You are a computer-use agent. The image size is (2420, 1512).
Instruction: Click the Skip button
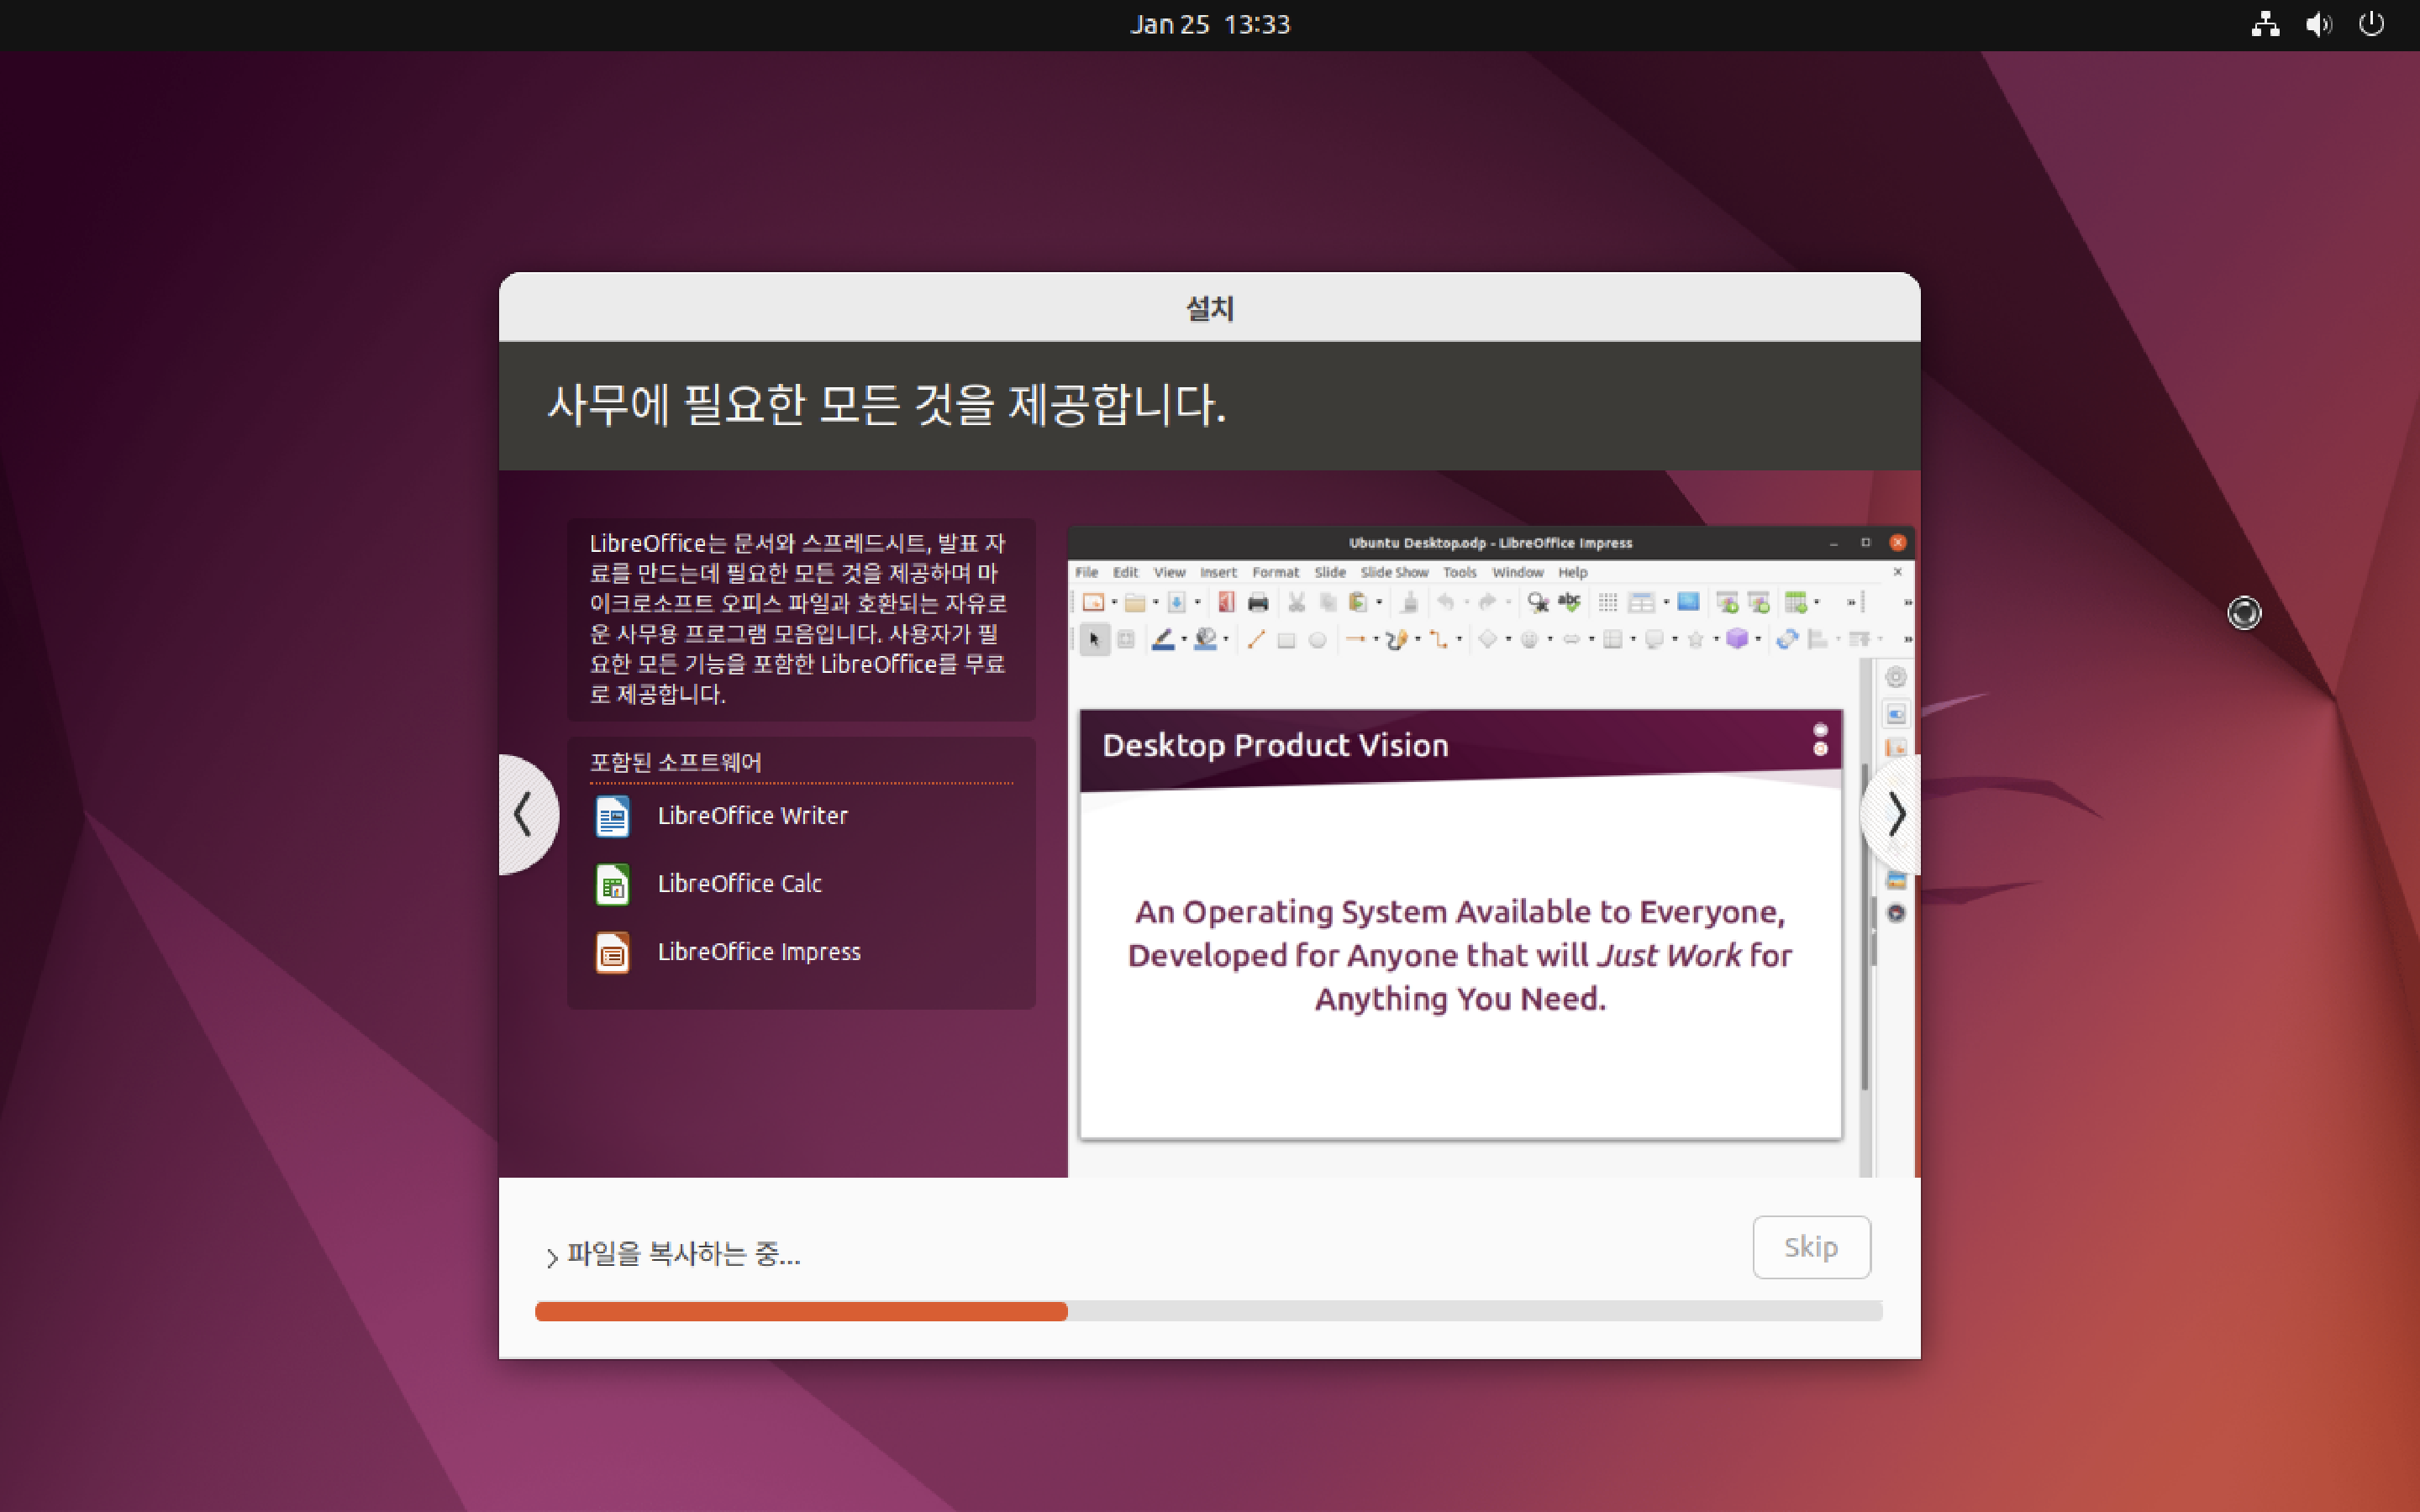coord(1811,1247)
